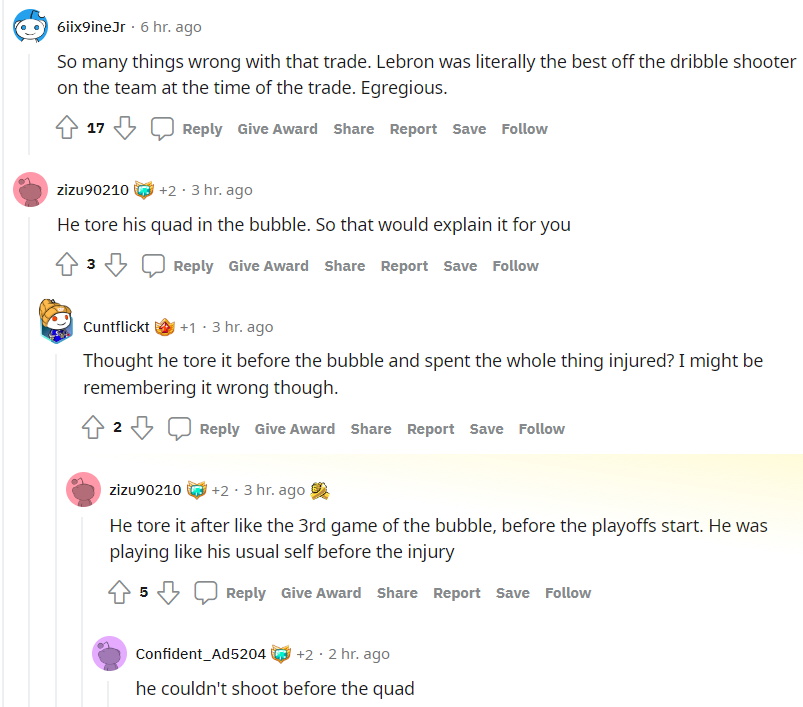Downvote zizu90210's reply with 5 points

[168, 593]
